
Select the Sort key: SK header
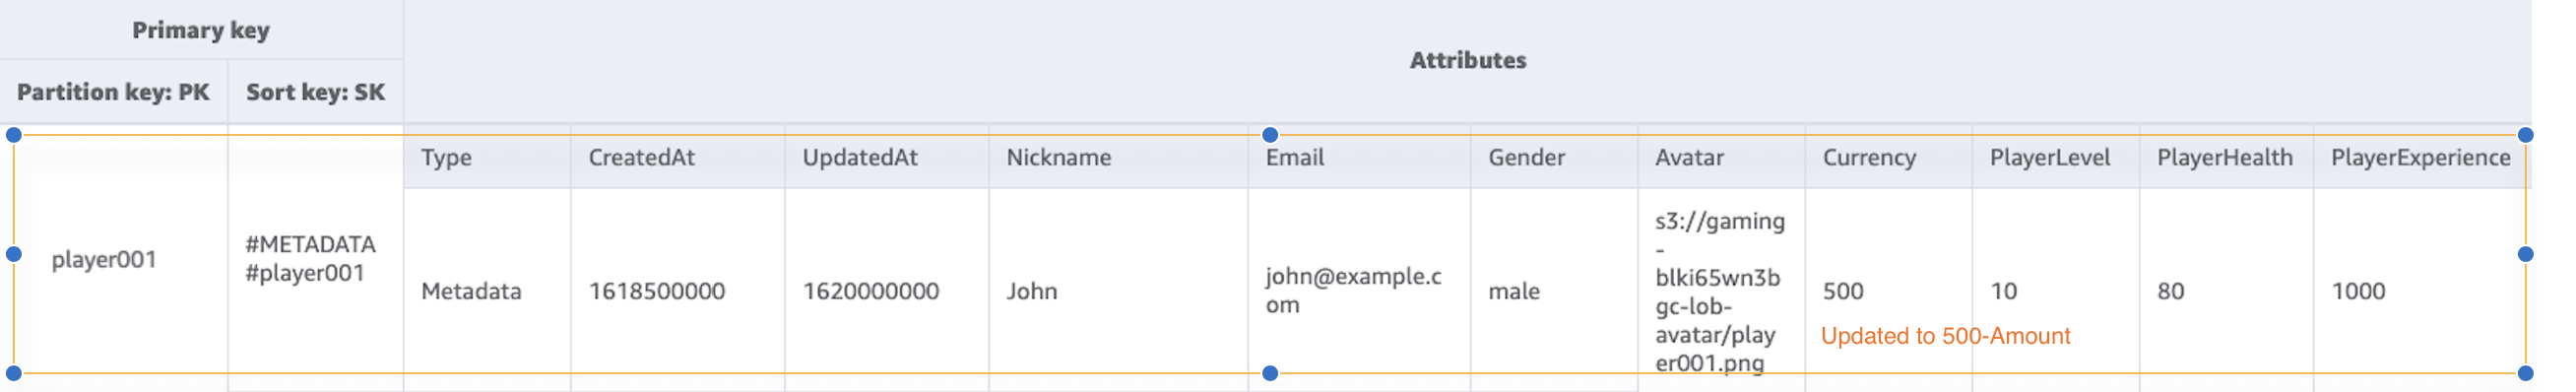(316, 92)
